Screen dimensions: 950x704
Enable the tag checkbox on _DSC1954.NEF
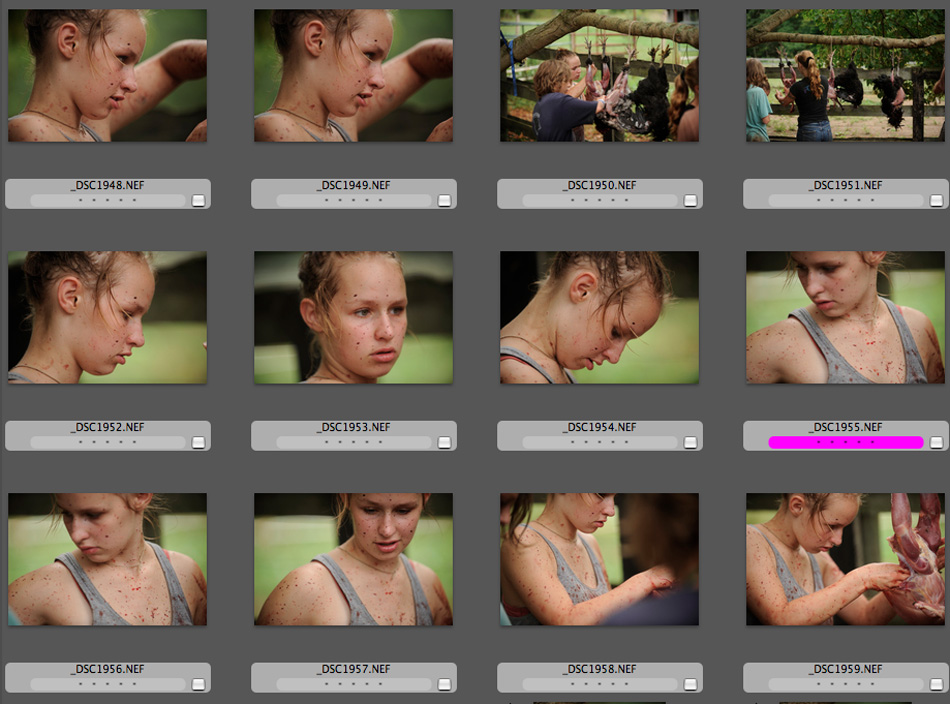pyautogui.click(x=690, y=442)
